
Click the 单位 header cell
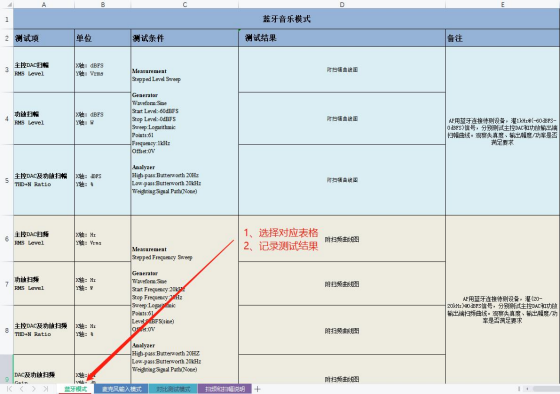pyautogui.click(x=102, y=38)
